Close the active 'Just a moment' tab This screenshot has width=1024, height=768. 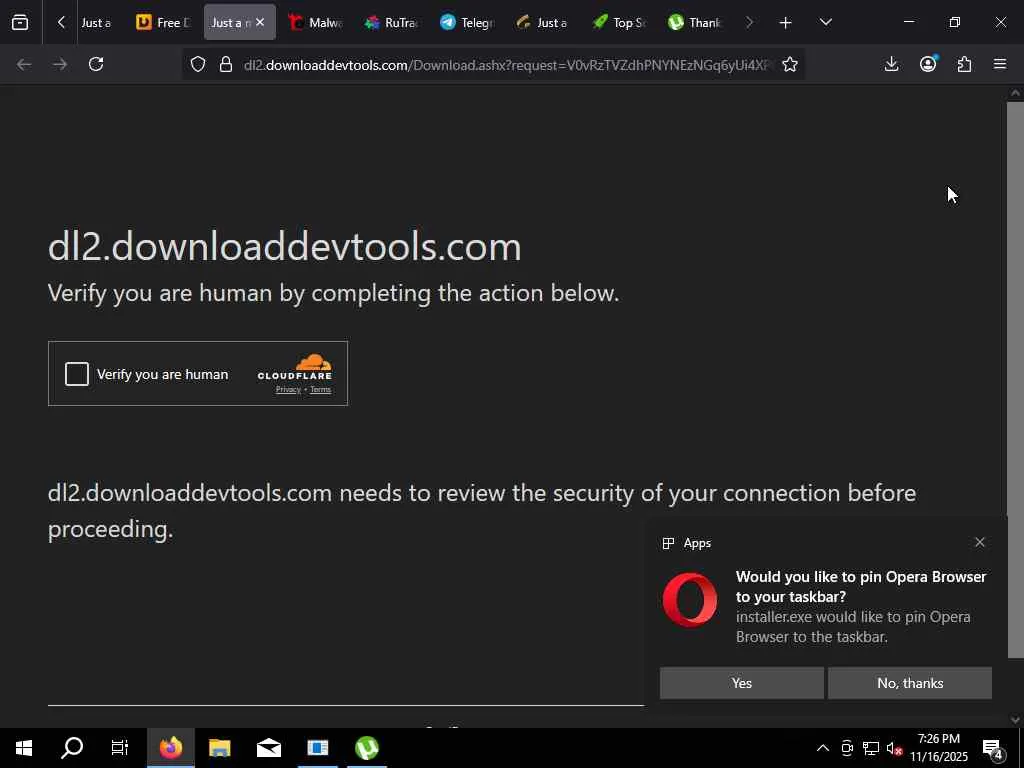click(x=260, y=22)
